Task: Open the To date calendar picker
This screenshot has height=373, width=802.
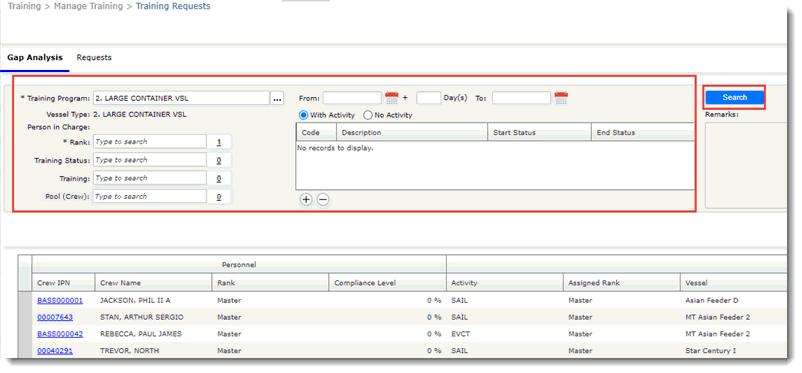Action: [561, 98]
